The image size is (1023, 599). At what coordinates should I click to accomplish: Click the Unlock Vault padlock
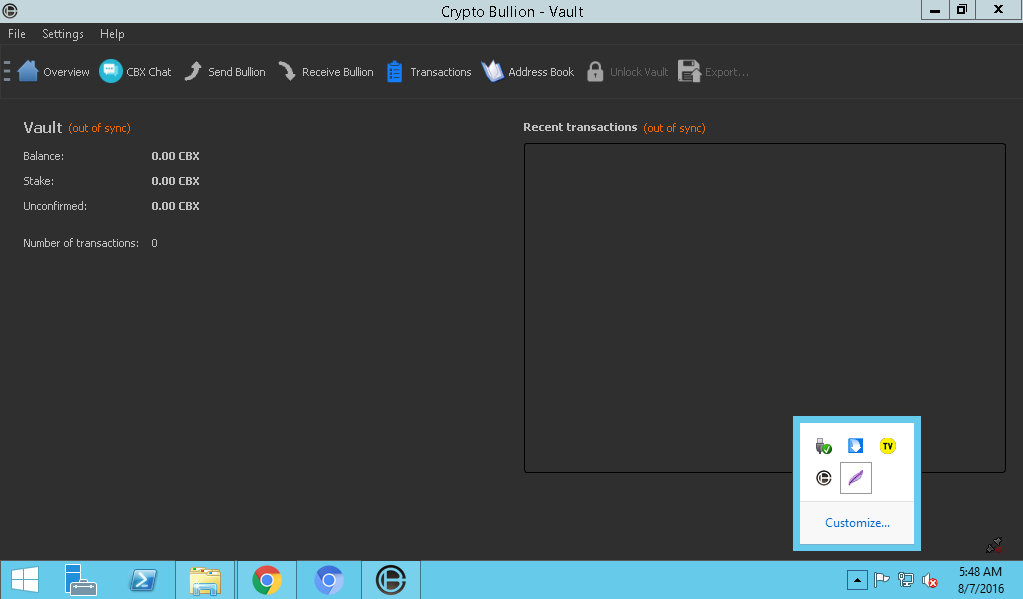tap(594, 72)
